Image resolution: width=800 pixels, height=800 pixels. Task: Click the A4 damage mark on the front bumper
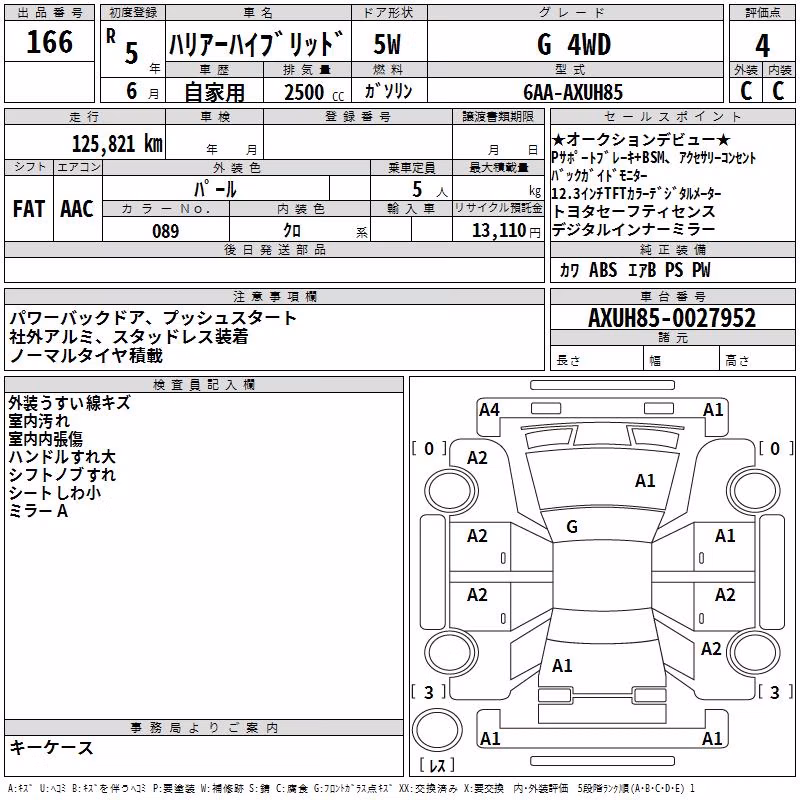(x=489, y=410)
